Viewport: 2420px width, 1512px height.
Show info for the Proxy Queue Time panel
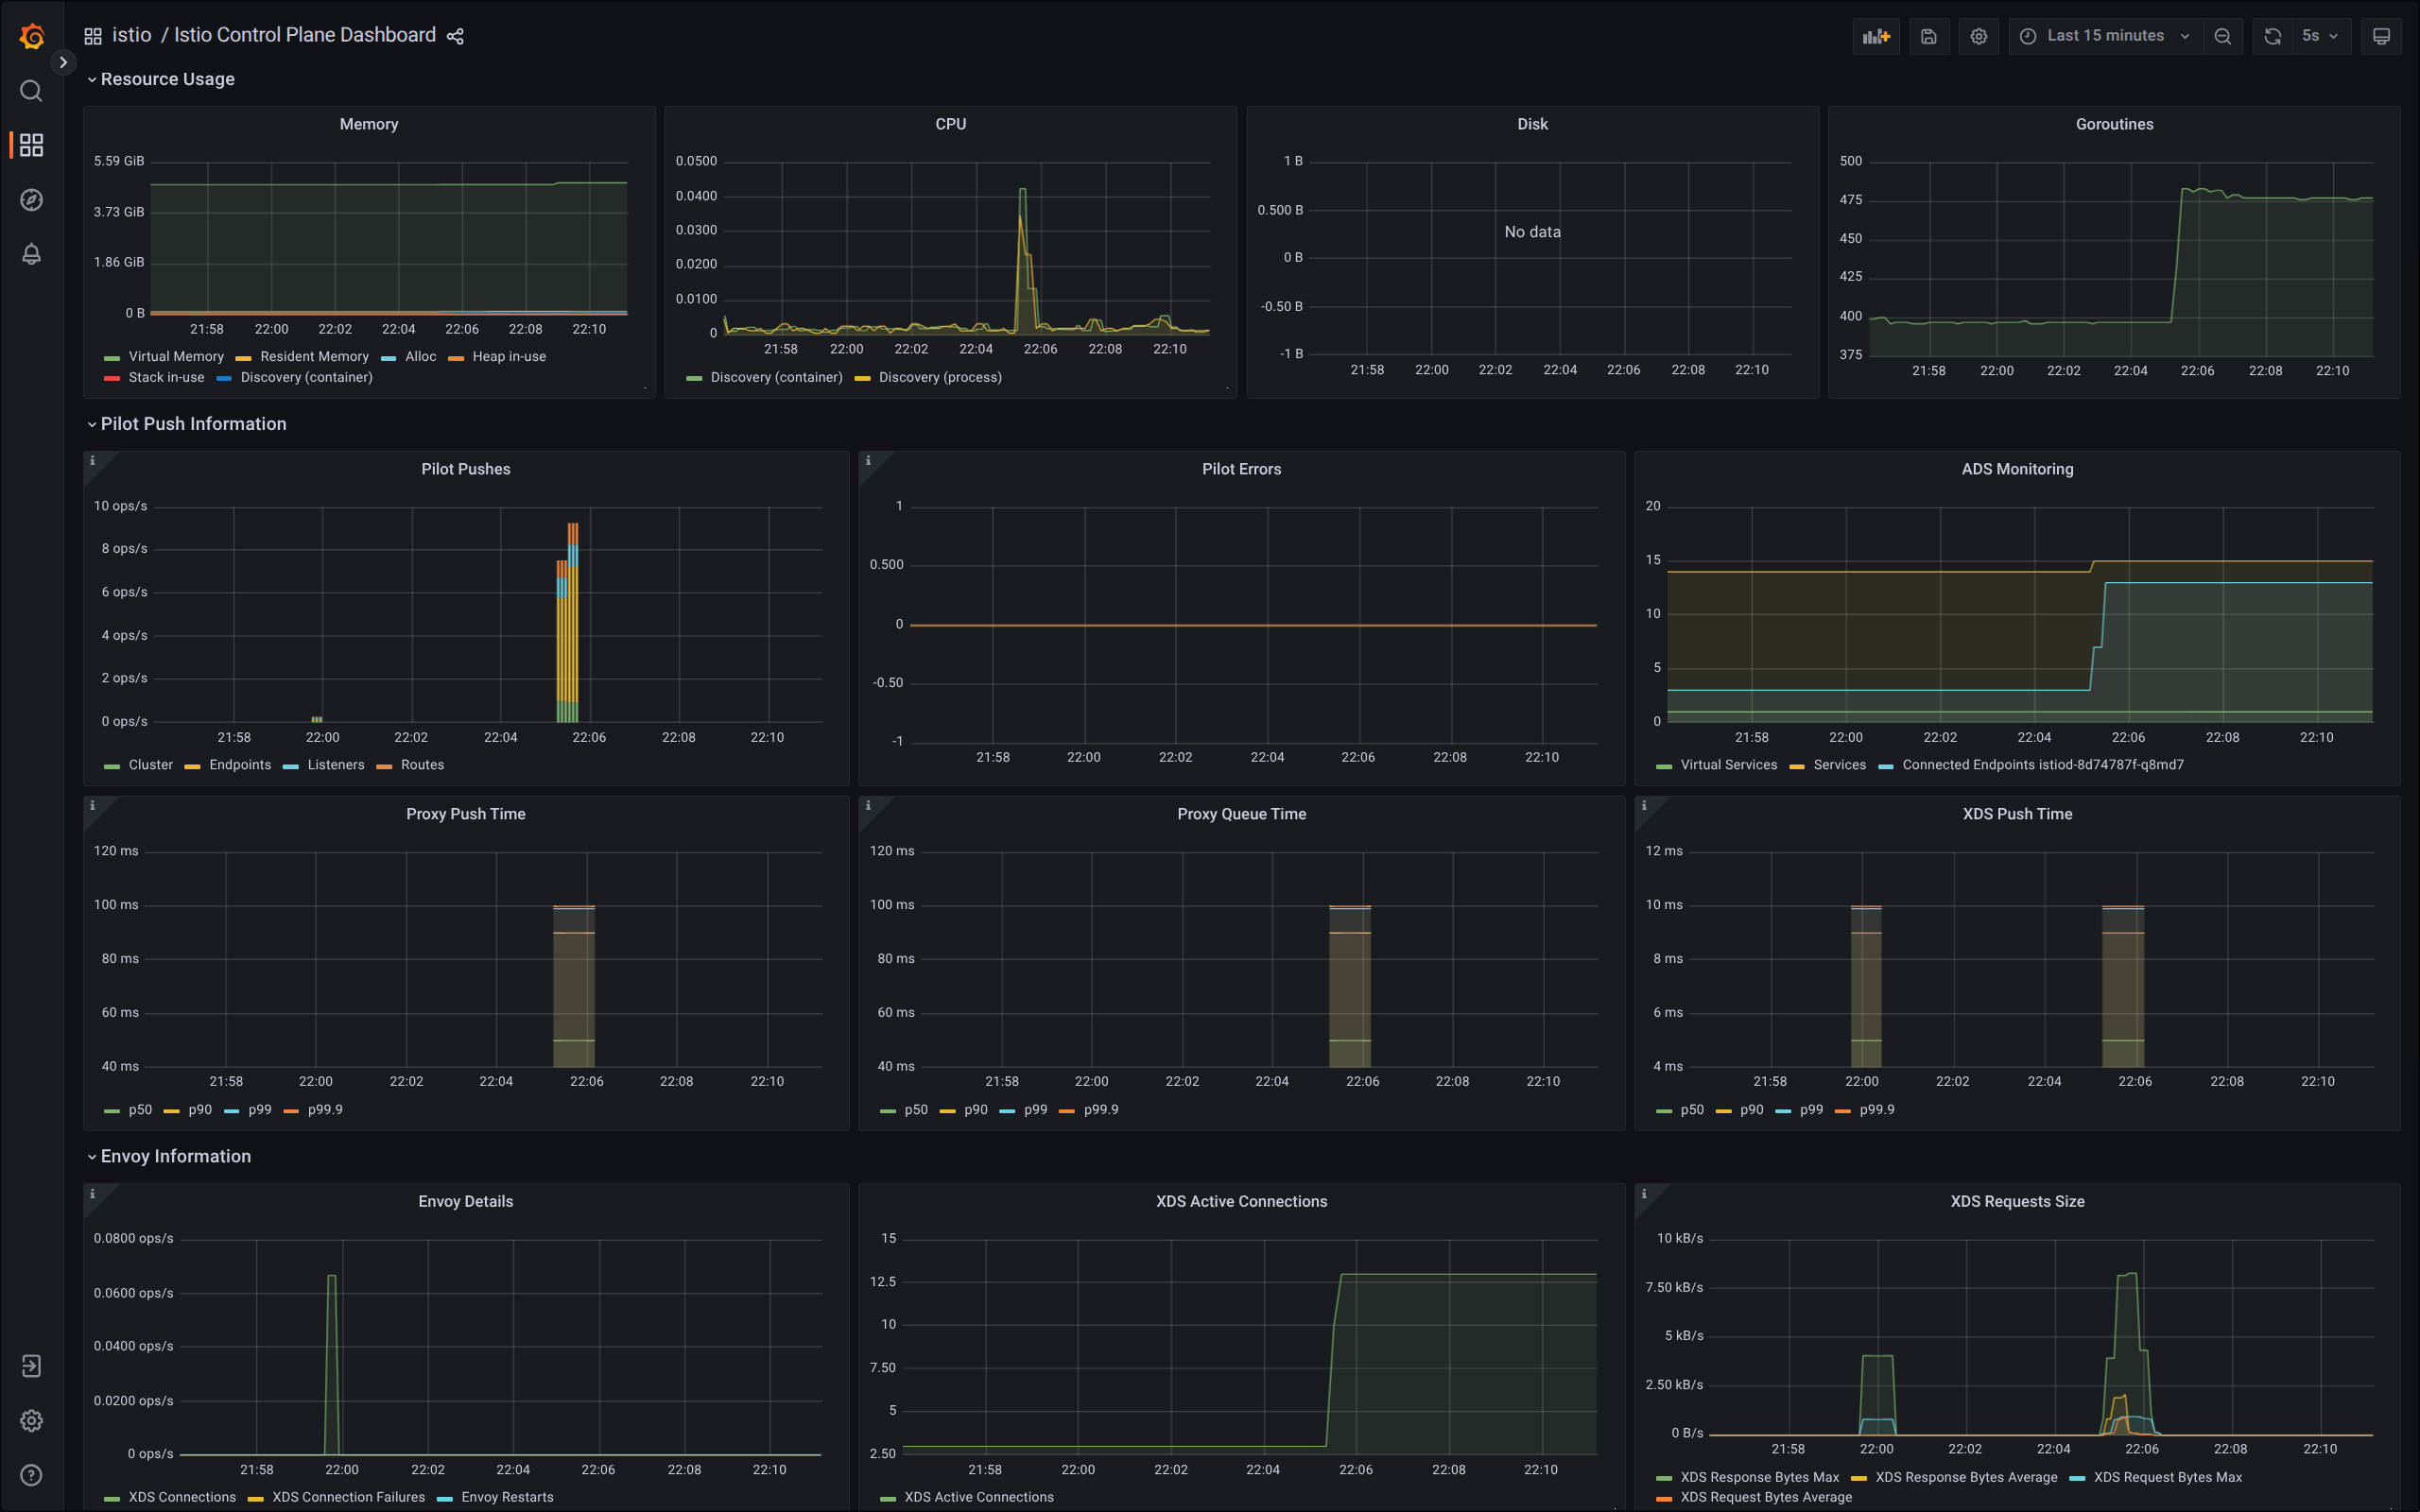868,806
